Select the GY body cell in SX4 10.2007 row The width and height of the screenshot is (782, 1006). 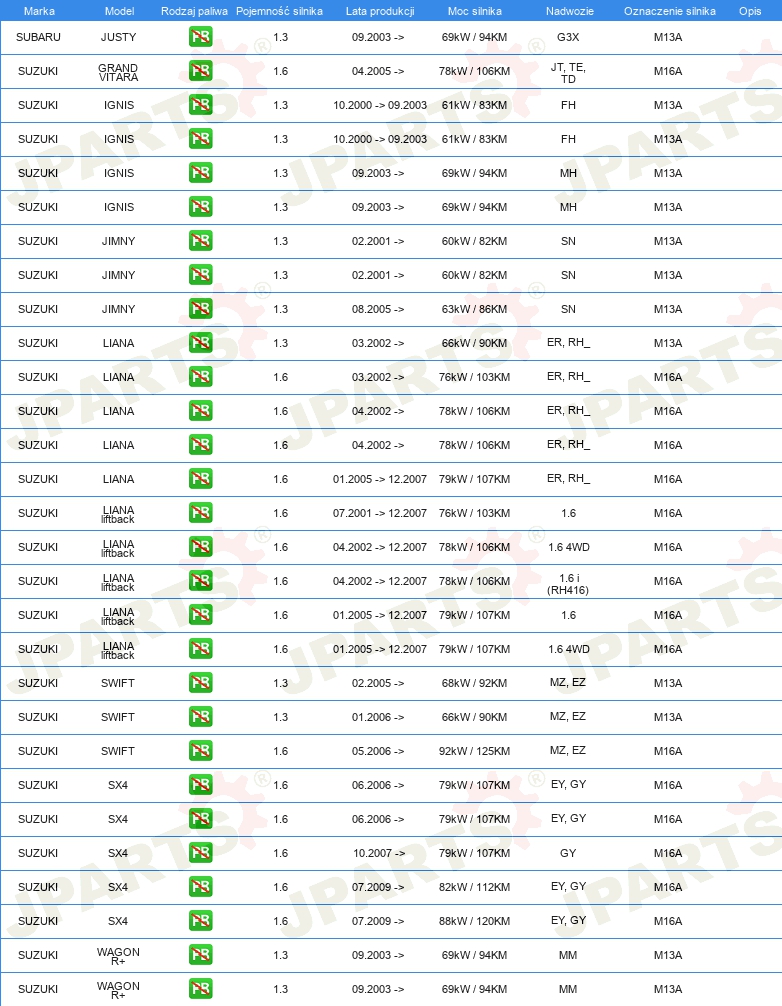(x=568, y=853)
